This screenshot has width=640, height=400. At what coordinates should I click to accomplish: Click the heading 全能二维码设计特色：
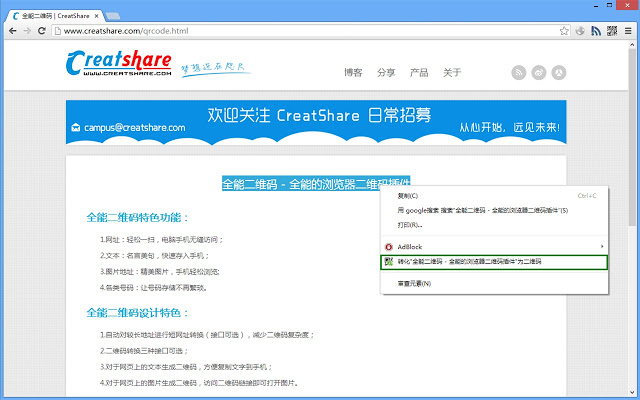pyautogui.click(x=138, y=313)
